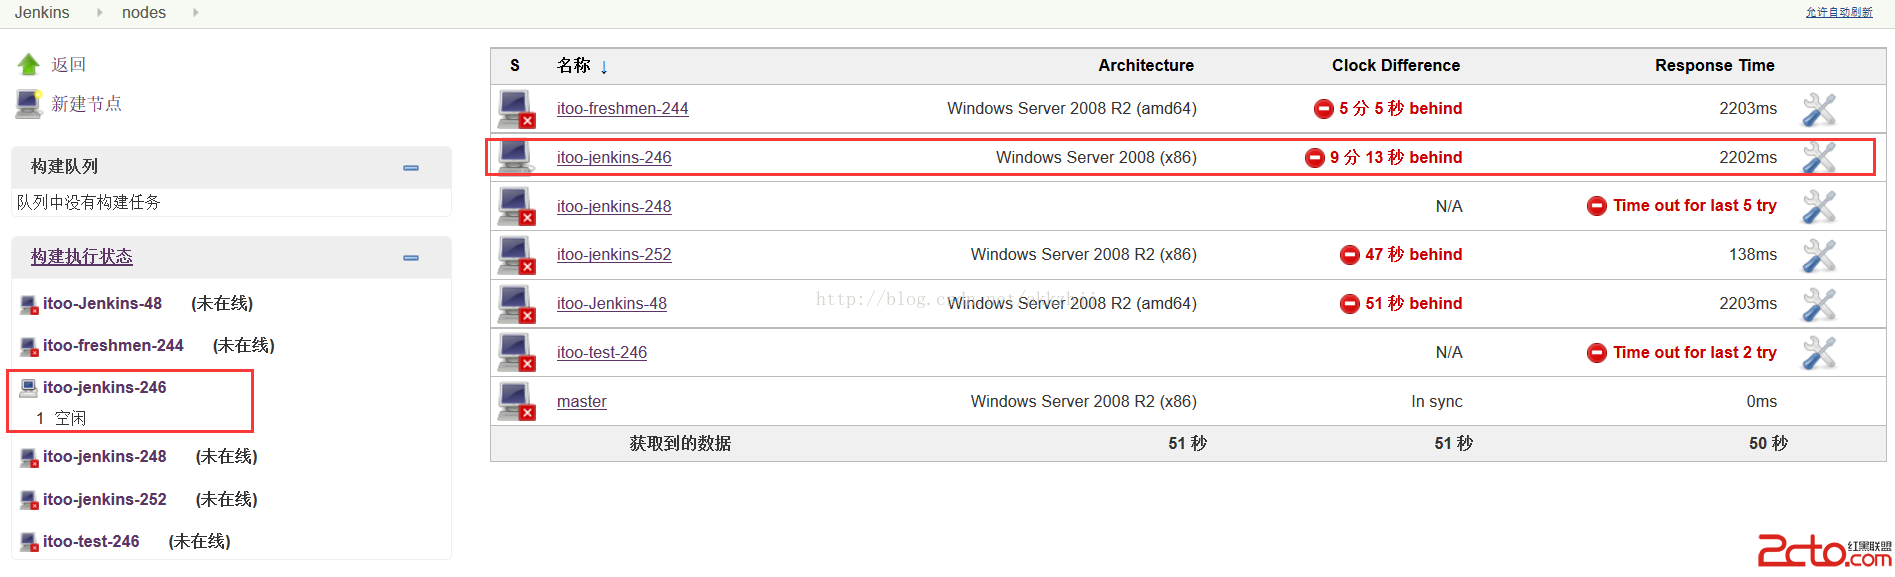Open the 构建执行状态 heading link
The image size is (1895, 577).
tap(82, 257)
